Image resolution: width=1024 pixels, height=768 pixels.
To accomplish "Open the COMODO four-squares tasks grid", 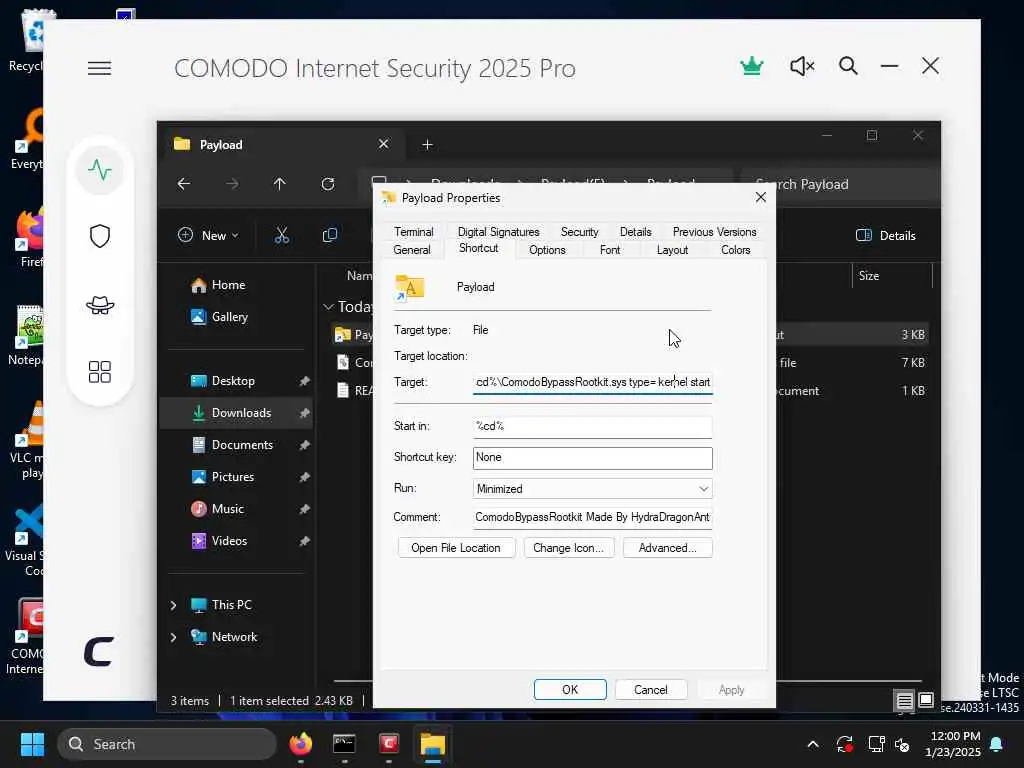I will coord(100,372).
